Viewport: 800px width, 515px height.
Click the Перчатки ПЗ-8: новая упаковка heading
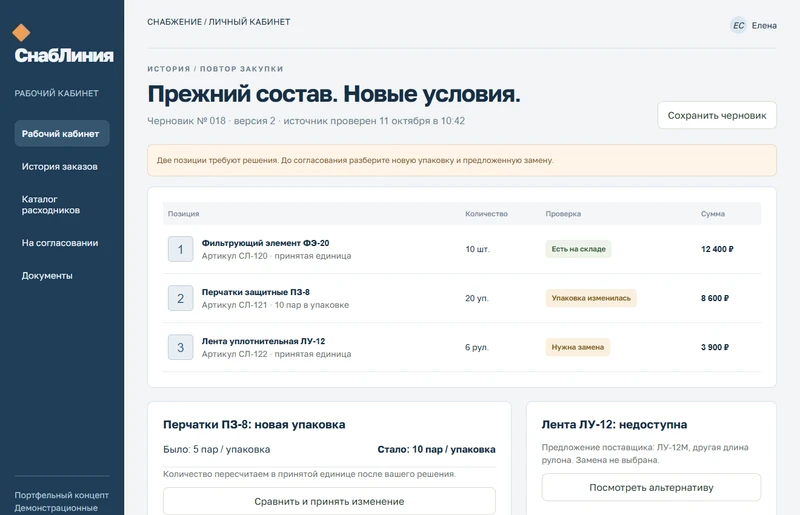(x=254, y=425)
